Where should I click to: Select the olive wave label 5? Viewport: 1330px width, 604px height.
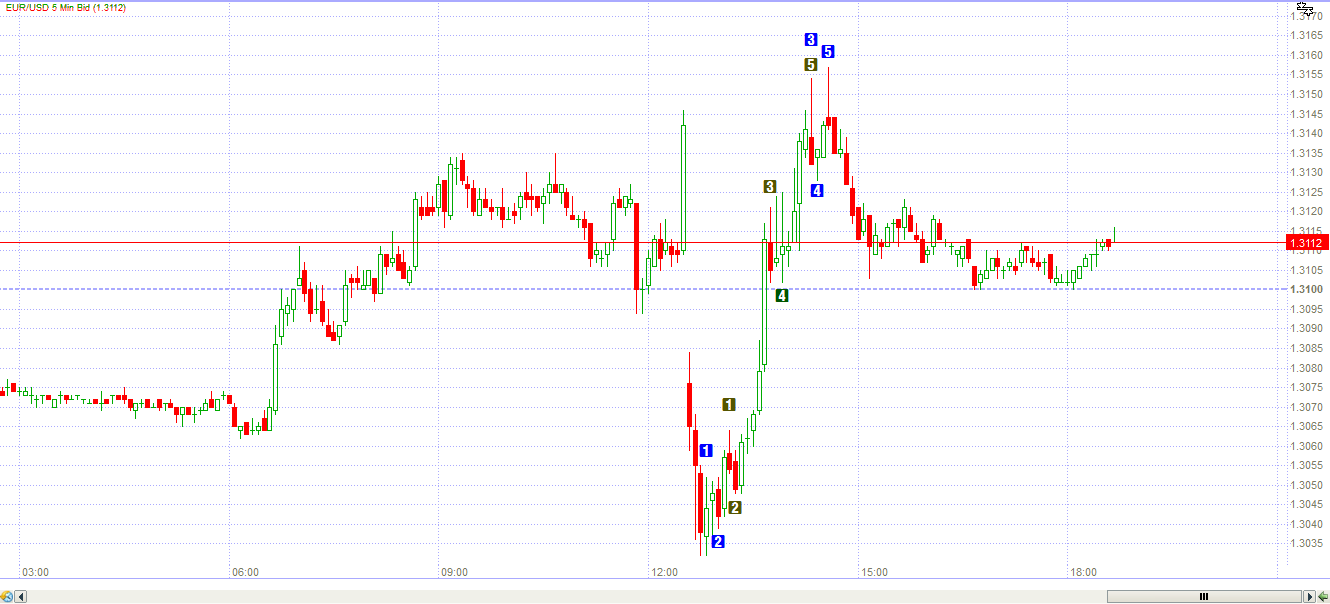(x=811, y=65)
